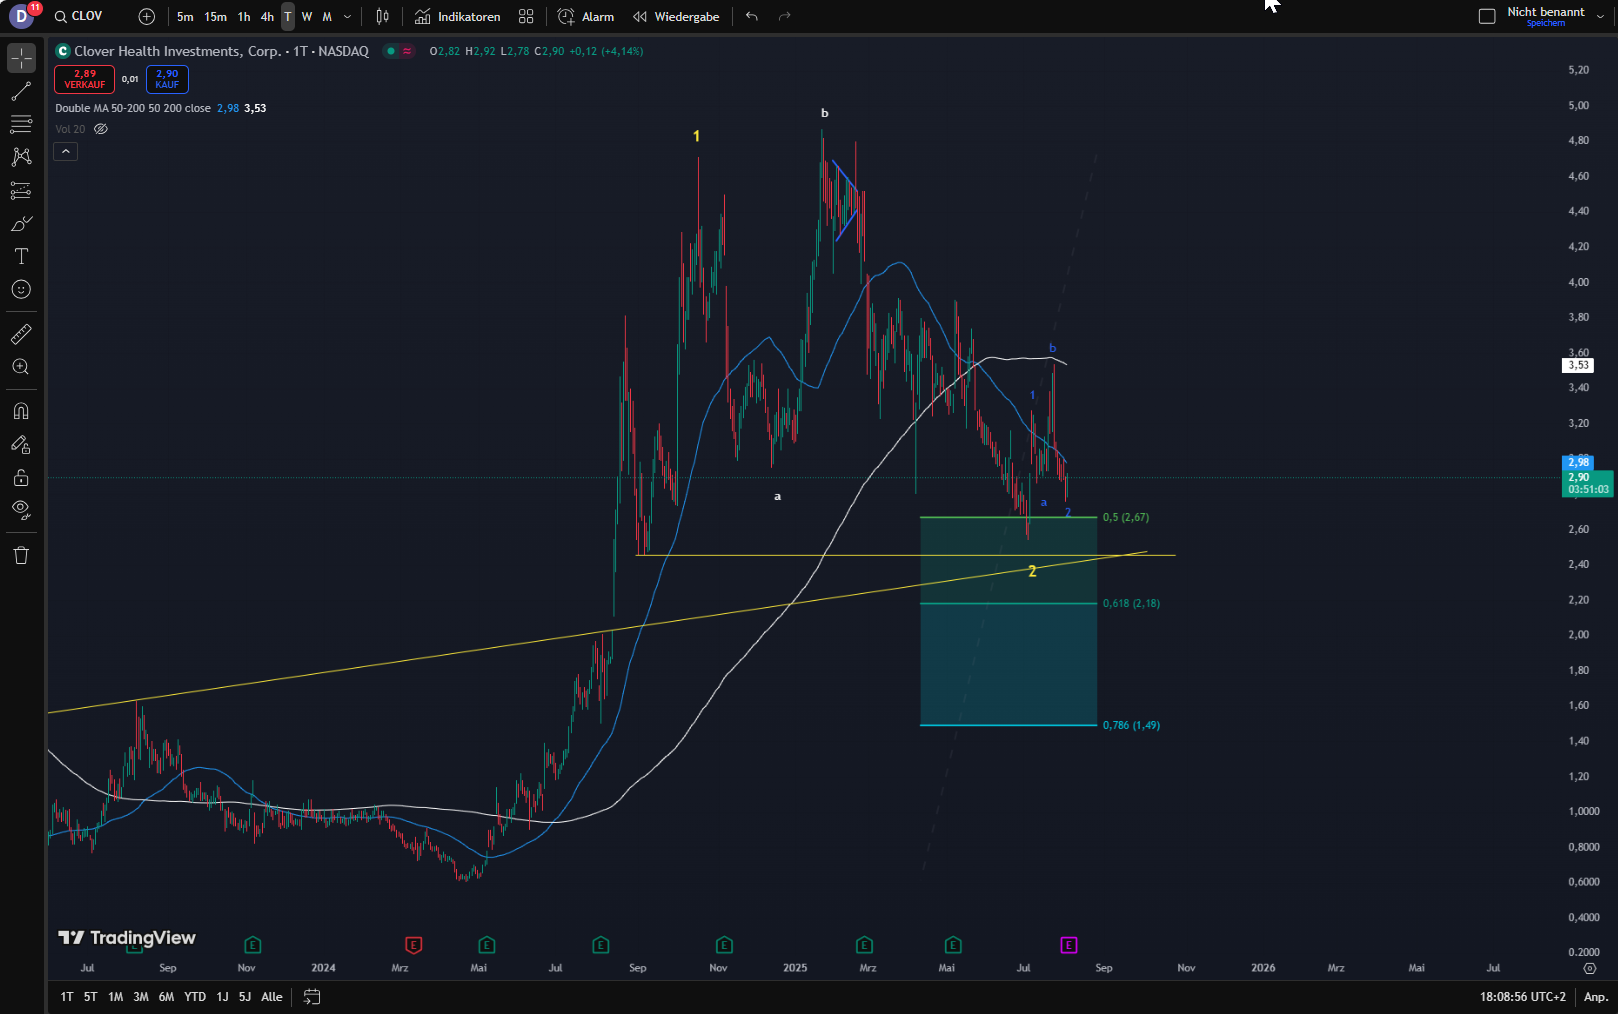1618x1014 pixels.
Task: Select the trend line drawing tool
Action: [x=21, y=92]
